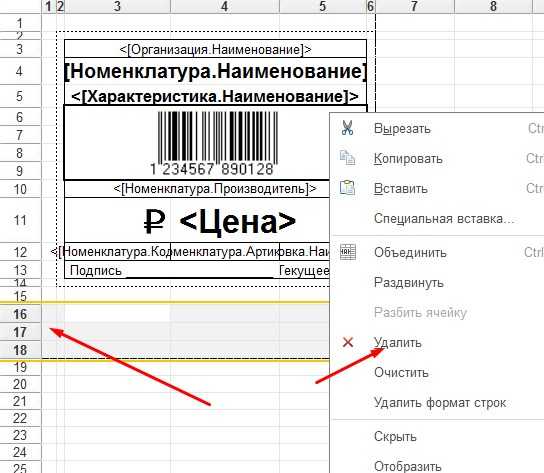This screenshot has width=544, height=473.
Task: Click Очистить in the context menu
Action: [401, 373]
